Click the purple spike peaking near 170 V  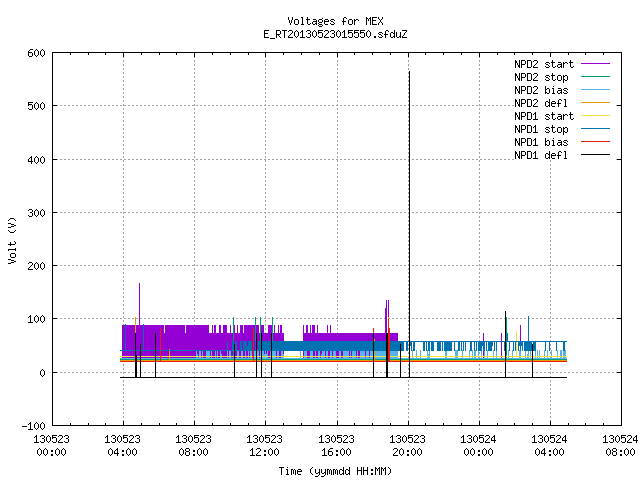click(139, 304)
